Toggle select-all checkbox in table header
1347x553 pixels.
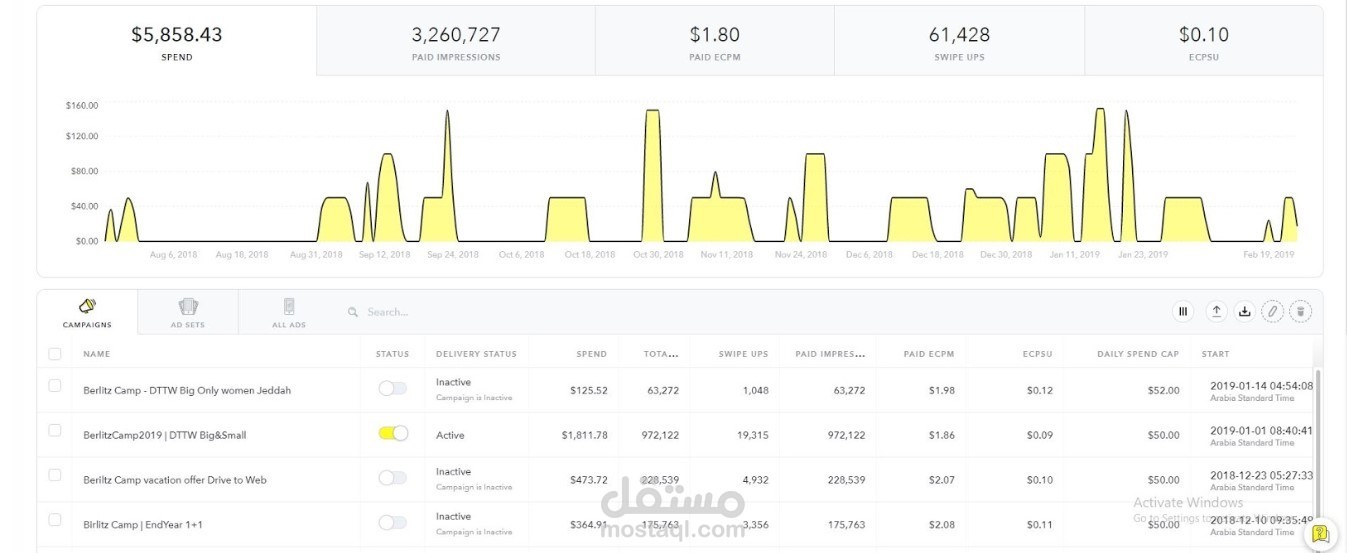click(x=55, y=354)
